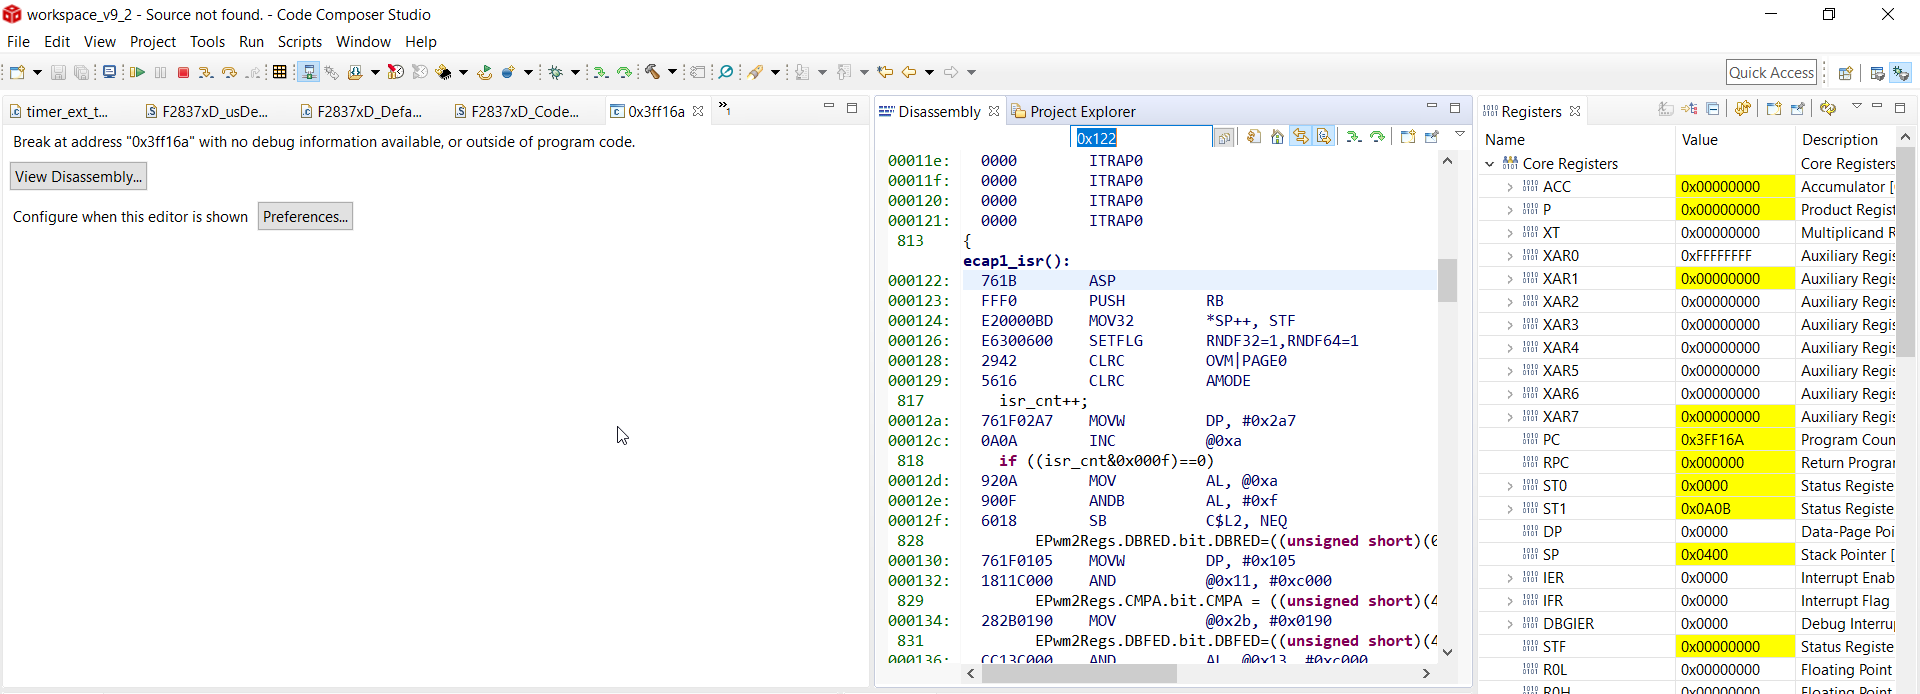Click the Preferences button
Image resolution: width=1920 pixels, height=694 pixels.
tap(305, 217)
